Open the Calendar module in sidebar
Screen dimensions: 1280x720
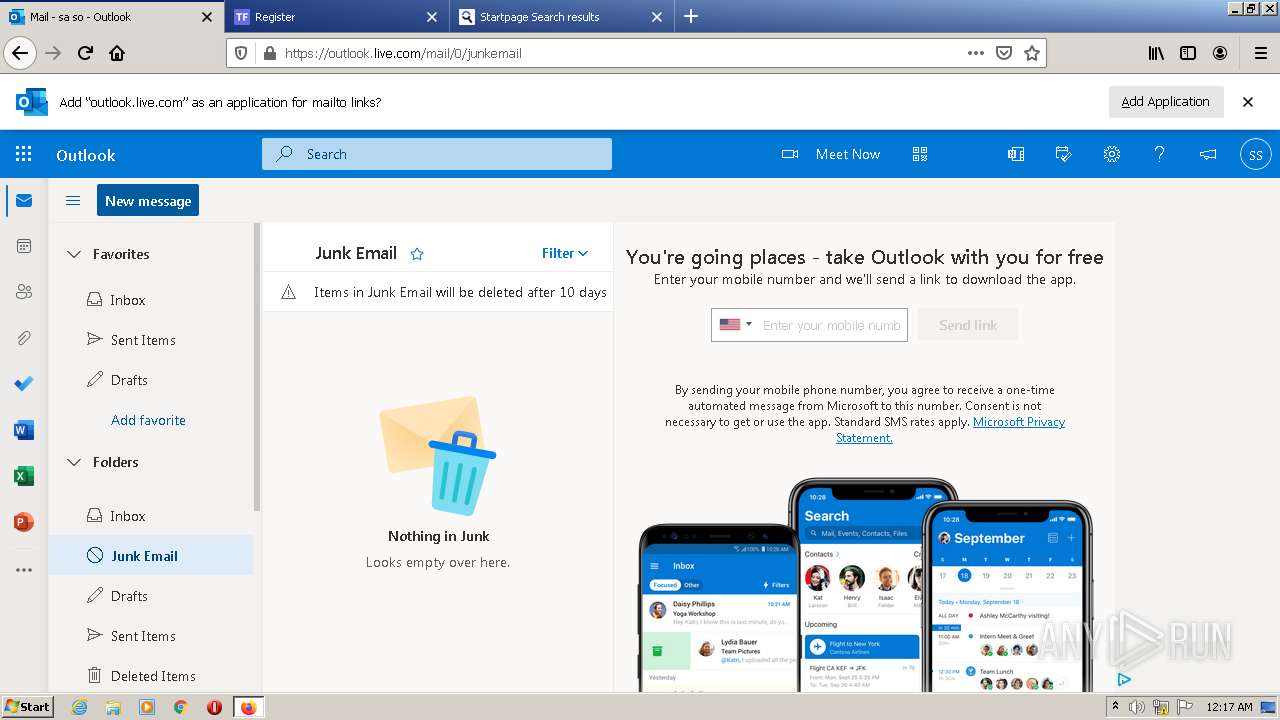pos(24,246)
